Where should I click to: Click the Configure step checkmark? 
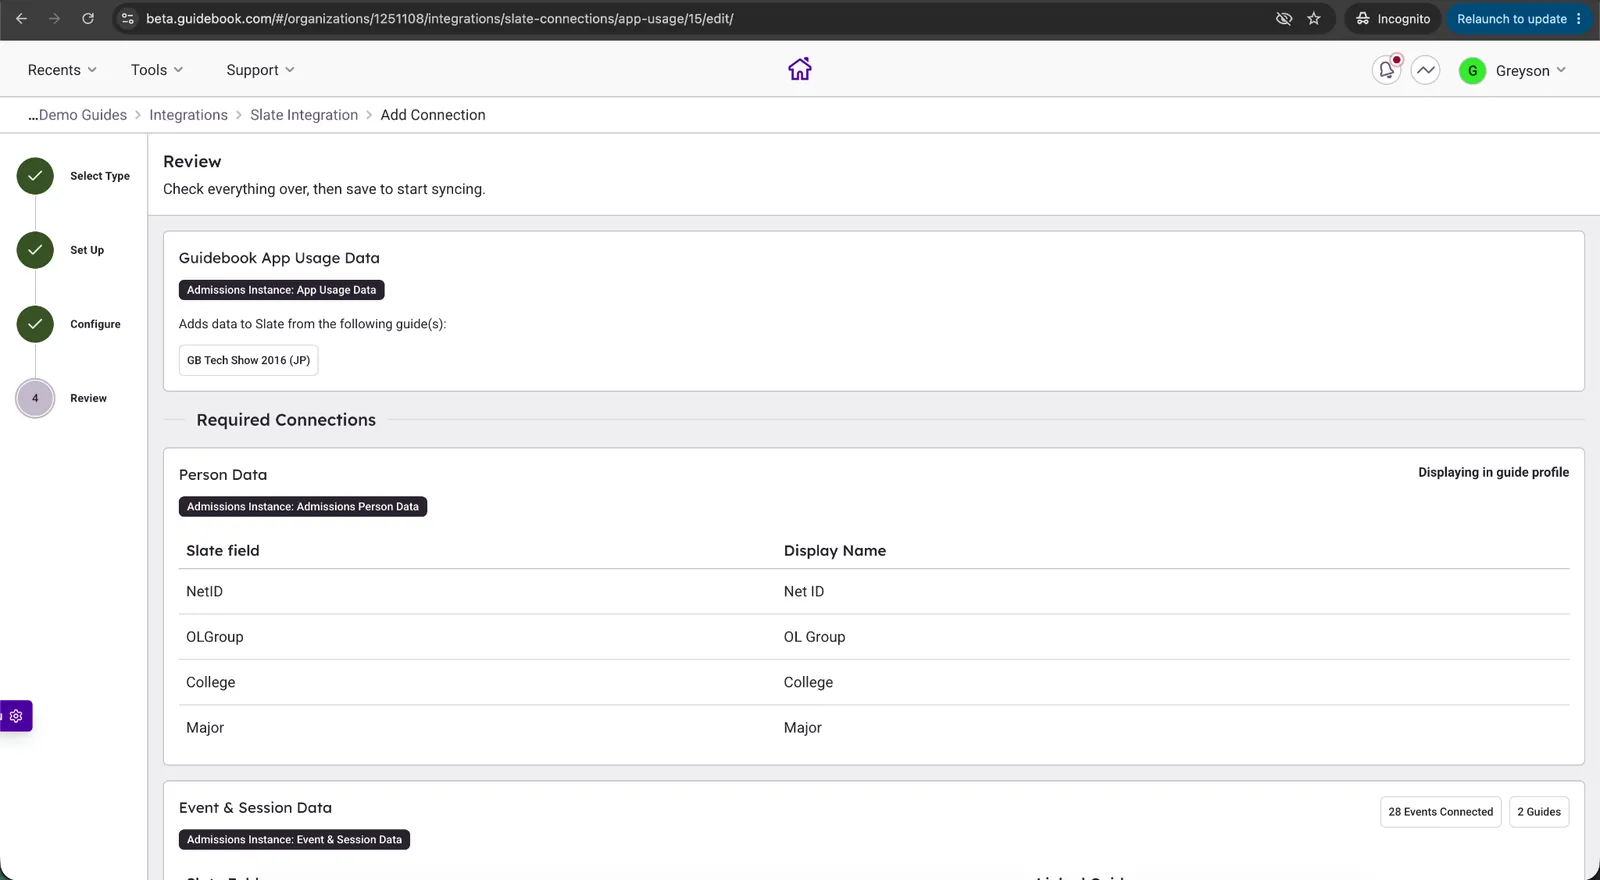point(35,324)
